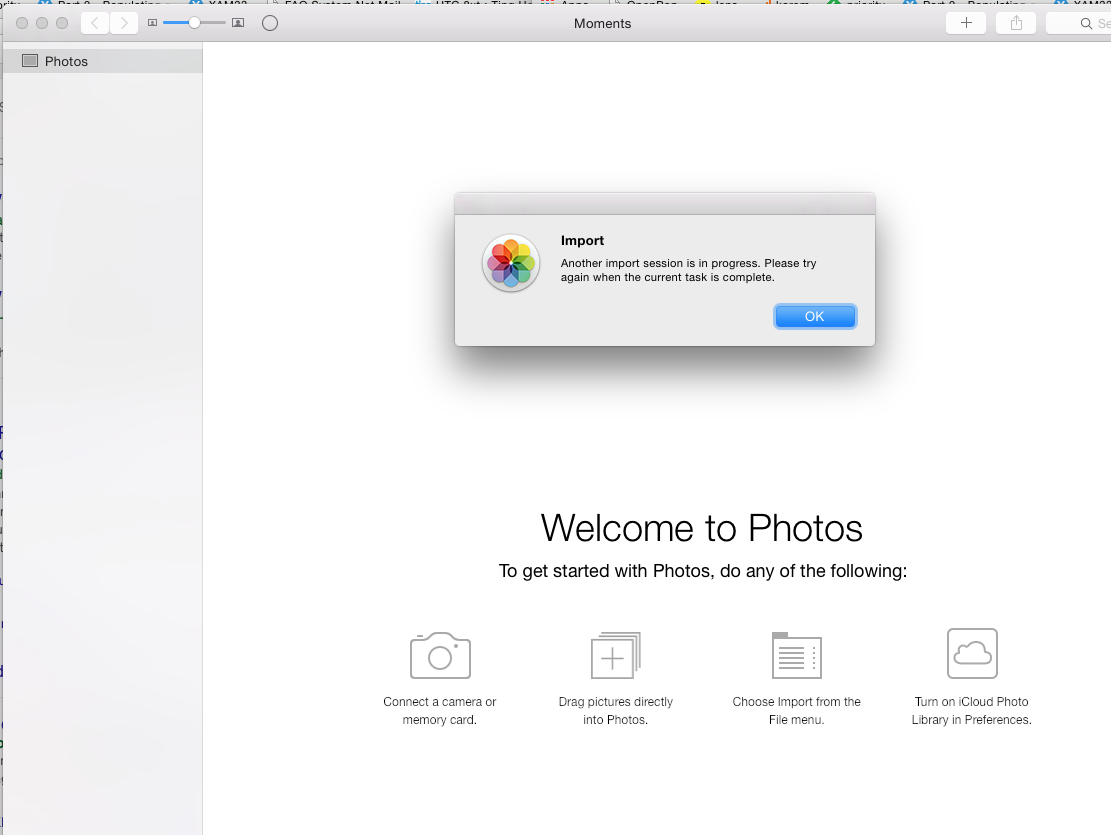The width and height of the screenshot is (1111, 835).
Task: Go back with the left chevron button
Action: tap(95, 23)
